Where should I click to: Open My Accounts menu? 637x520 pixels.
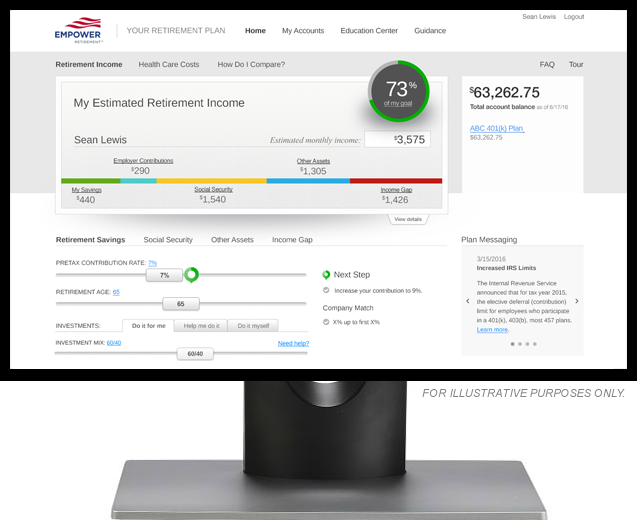pyautogui.click(x=302, y=31)
